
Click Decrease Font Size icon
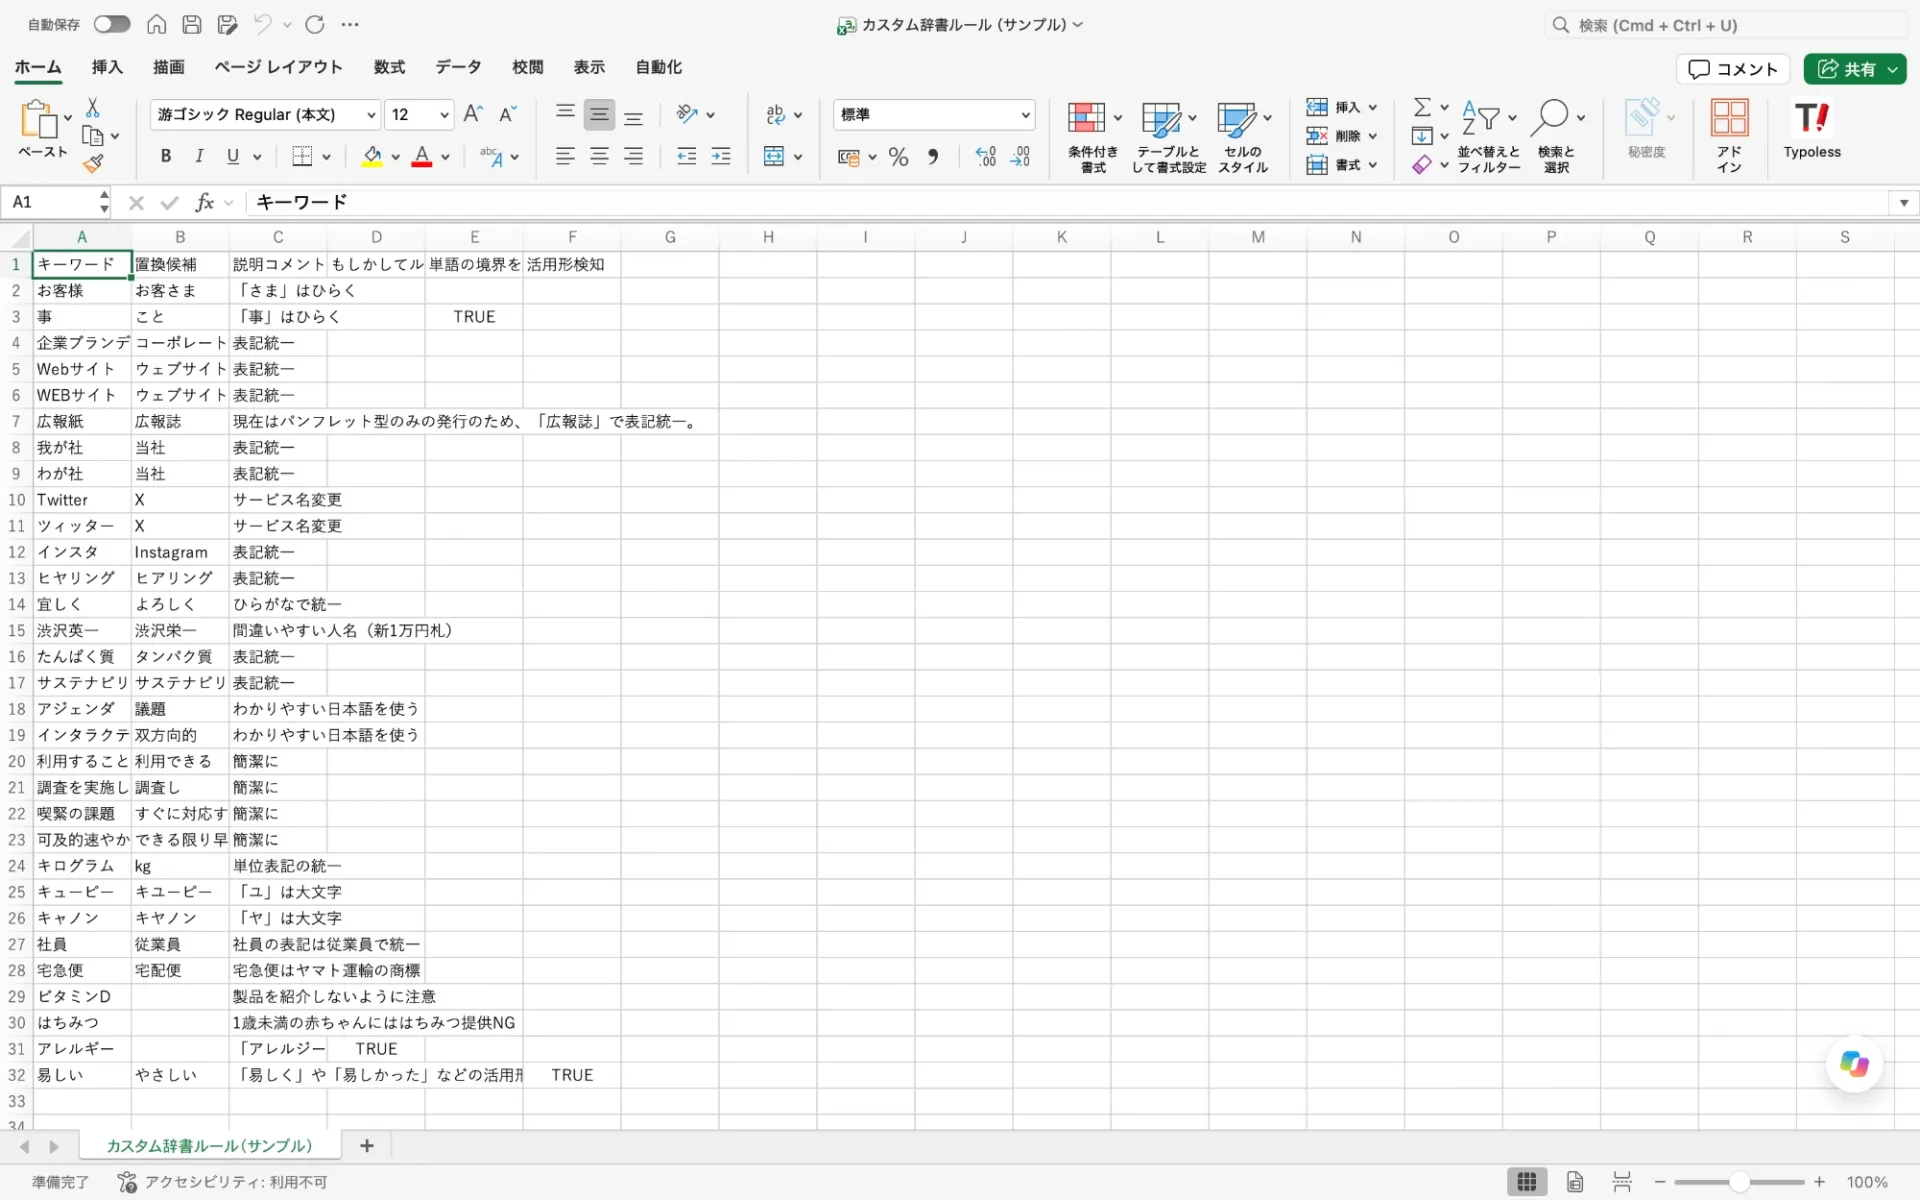pyautogui.click(x=508, y=114)
